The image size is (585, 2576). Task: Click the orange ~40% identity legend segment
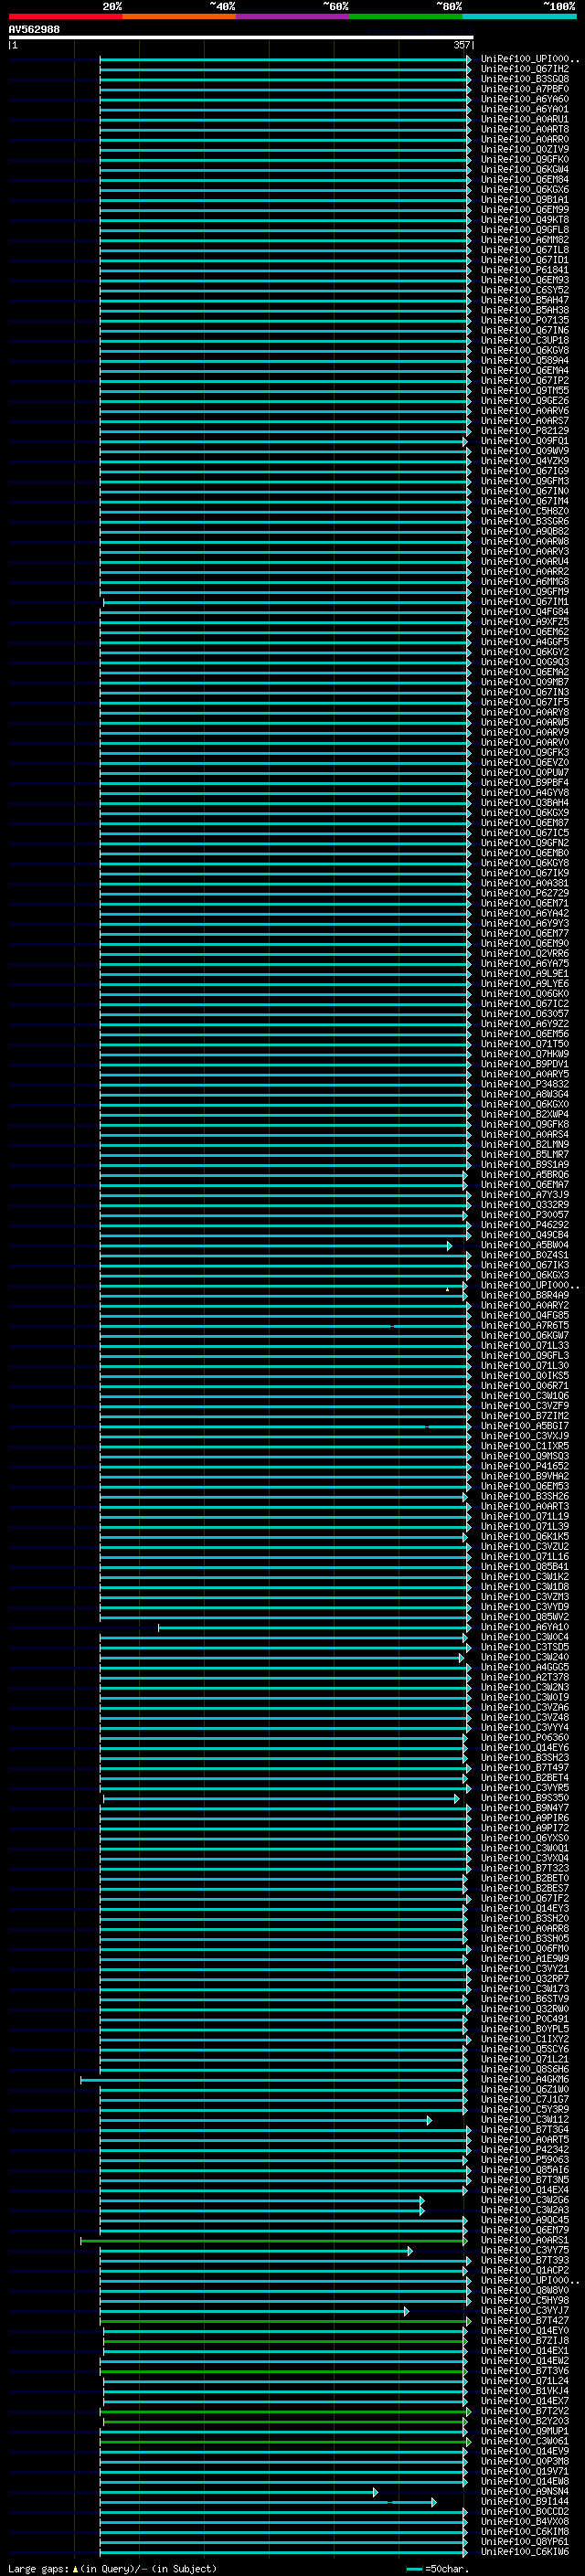pos(179,16)
